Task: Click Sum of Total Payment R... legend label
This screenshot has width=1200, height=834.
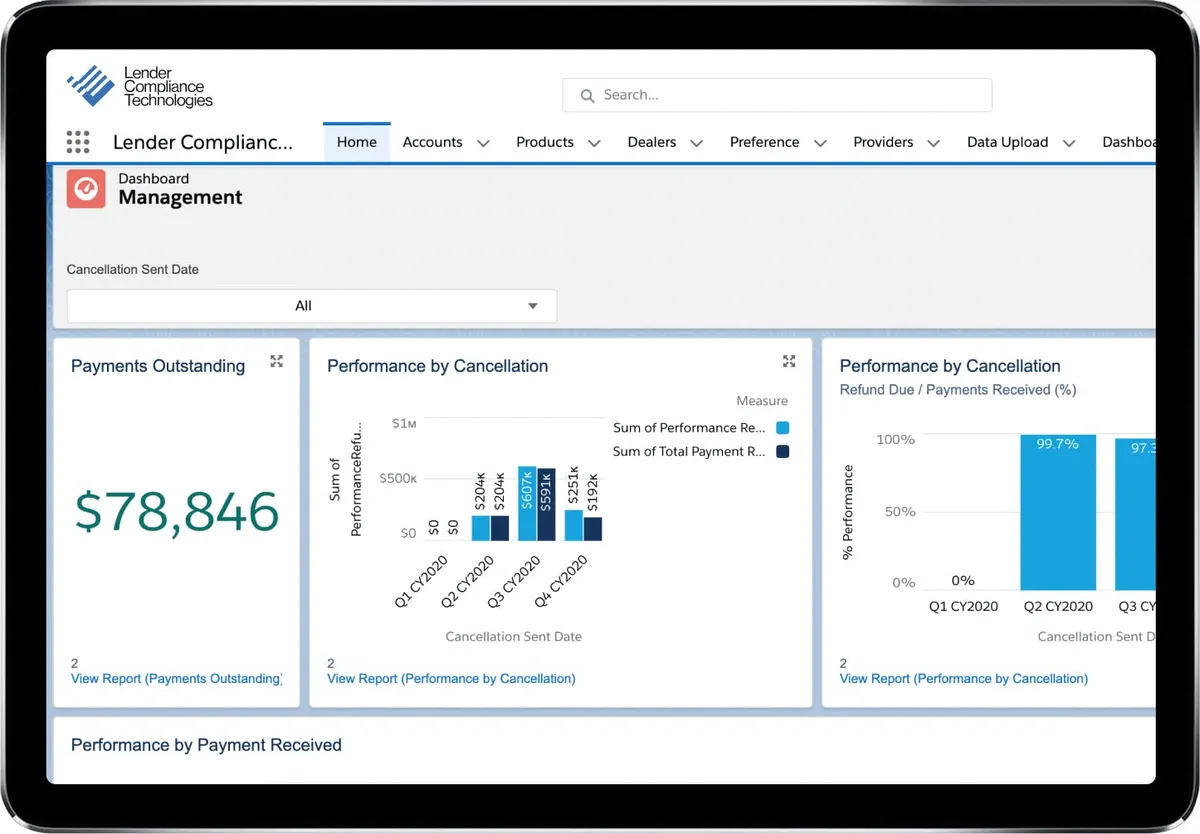Action: pyautogui.click(x=689, y=452)
